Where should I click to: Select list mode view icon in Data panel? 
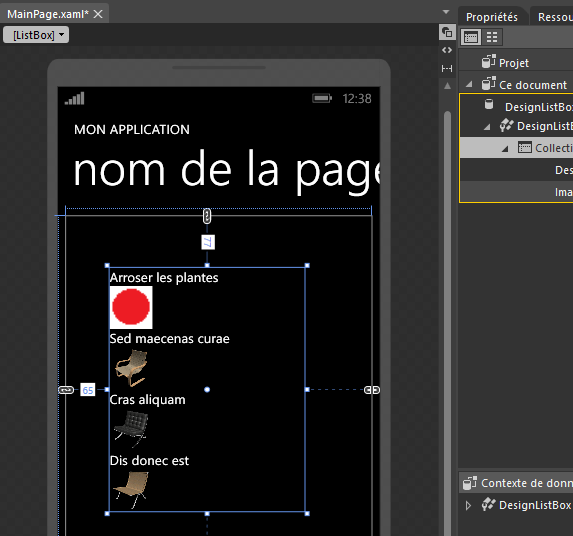pos(471,37)
